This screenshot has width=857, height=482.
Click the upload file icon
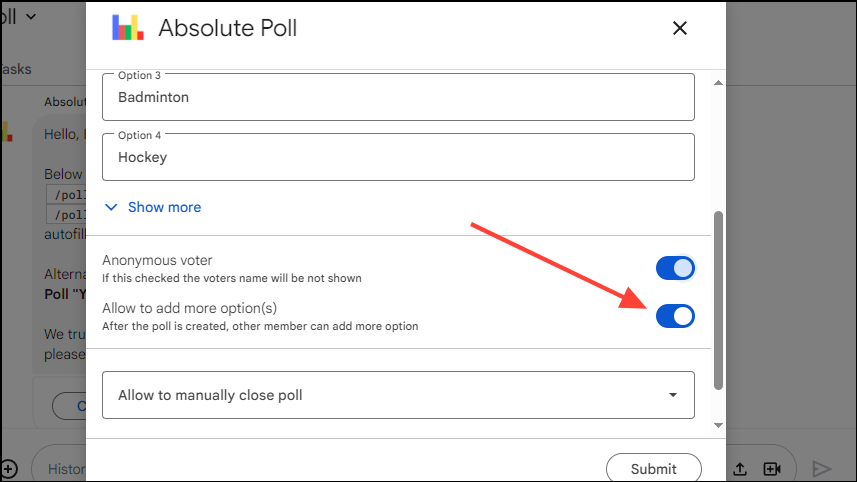[741, 468]
